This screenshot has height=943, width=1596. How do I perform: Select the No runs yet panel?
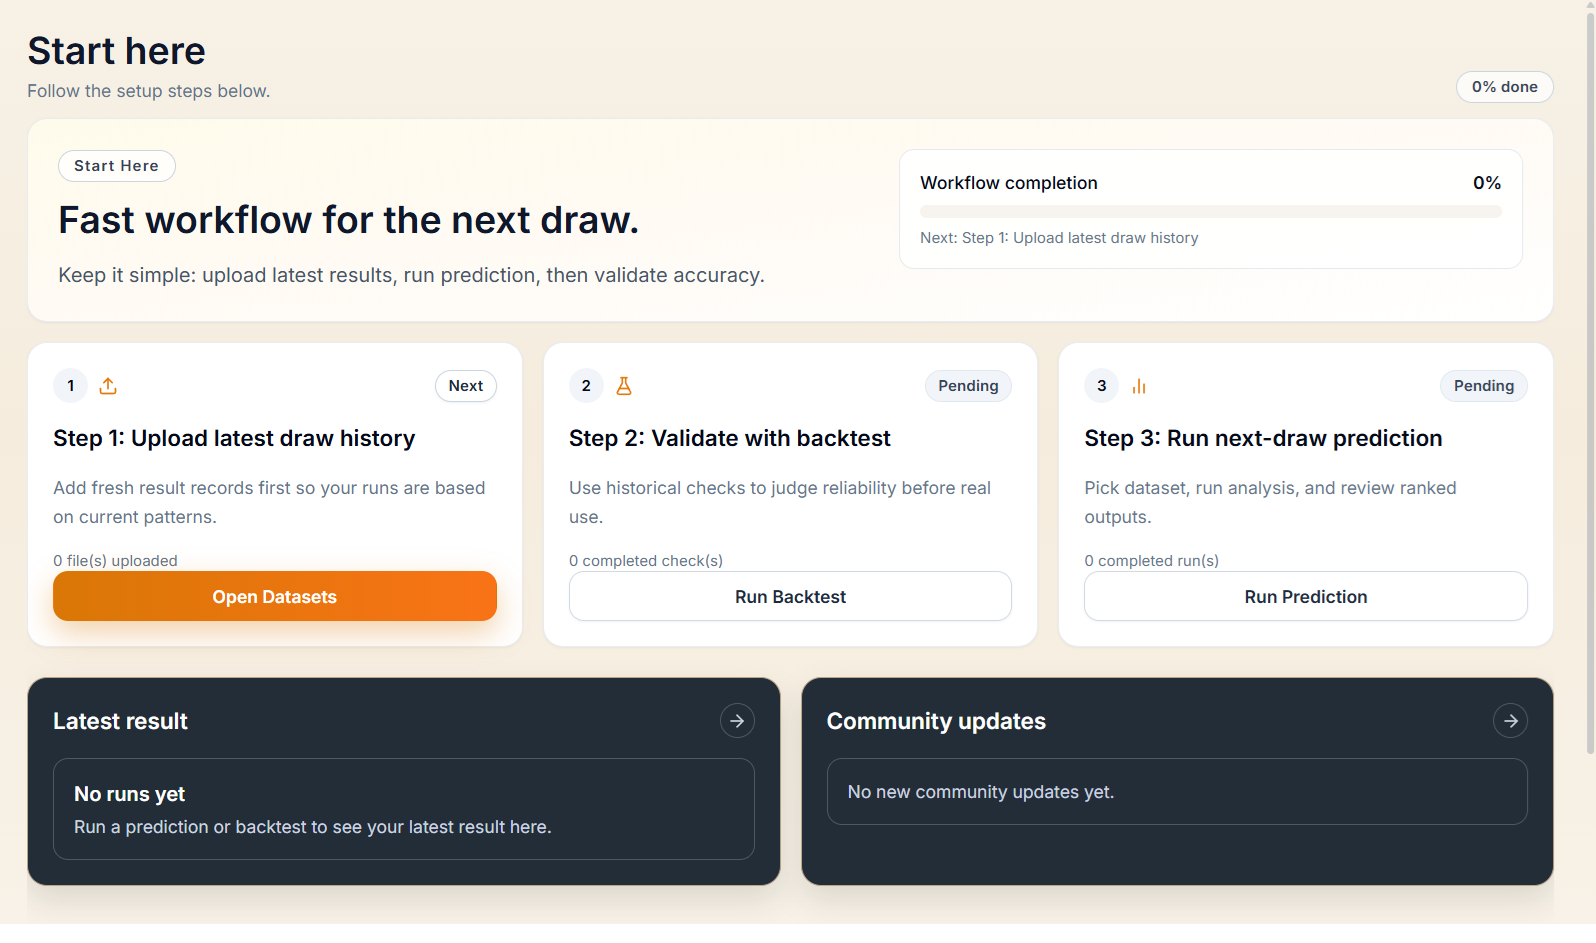click(403, 809)
